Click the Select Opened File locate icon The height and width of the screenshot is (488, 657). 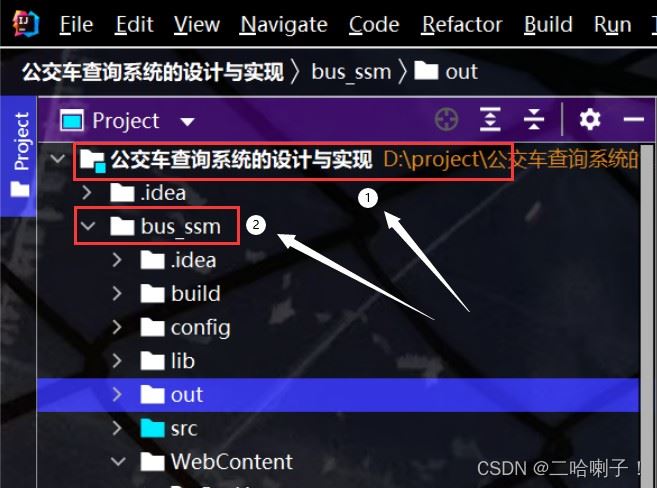(447, 120)
